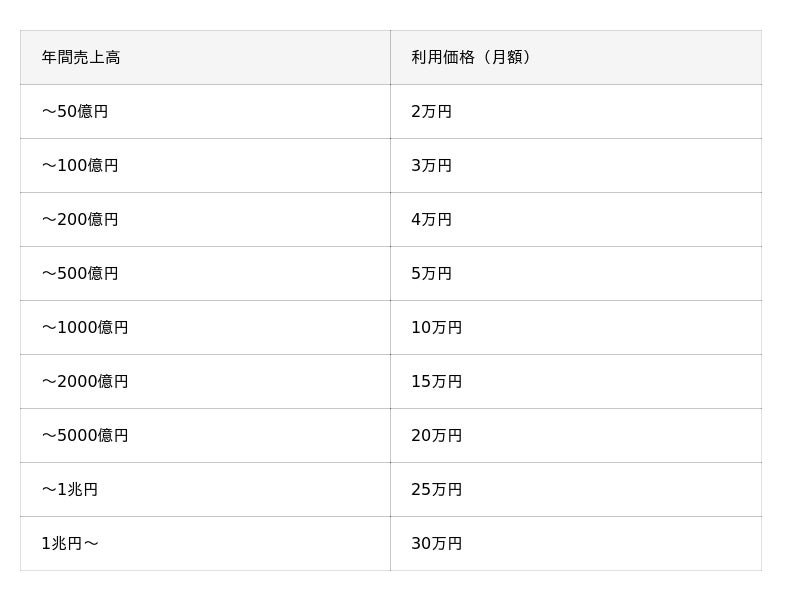Click the ～1兆円 cell
Viewport: 800px width, 601px height.
coord(205,490)
